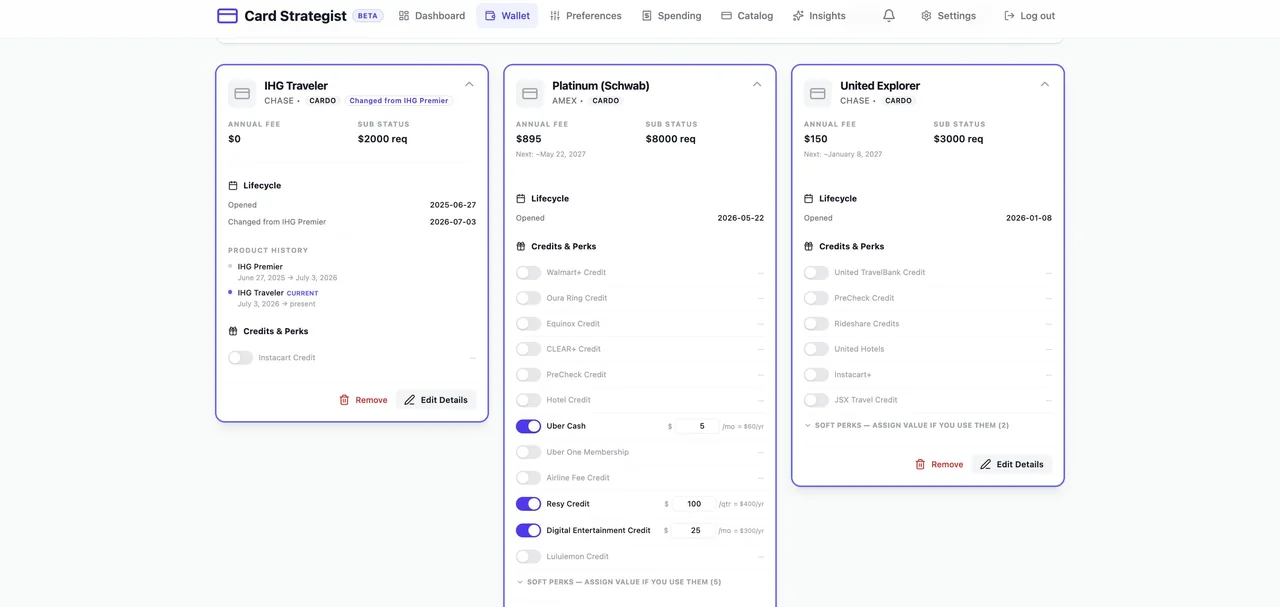
Task: Expand United Explorer soft perks section (2)
Action: (907, 425)
